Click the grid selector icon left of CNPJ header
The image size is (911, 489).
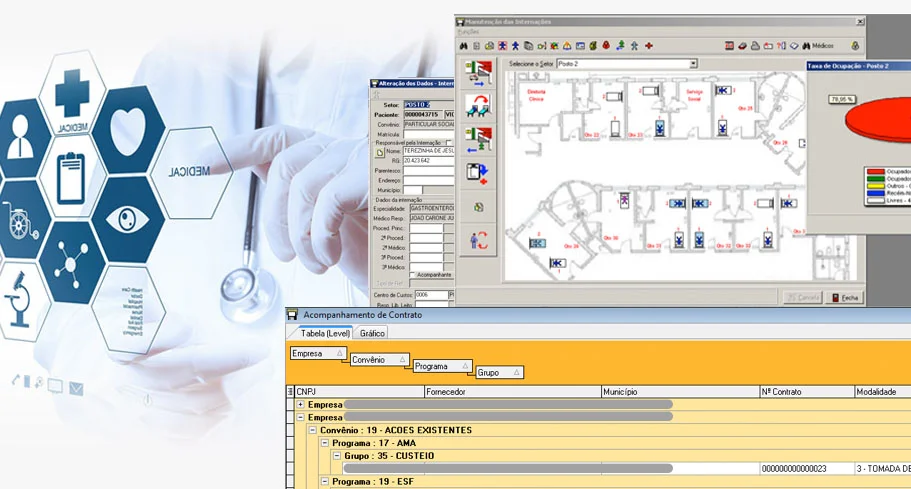click(x=290, y=392)
